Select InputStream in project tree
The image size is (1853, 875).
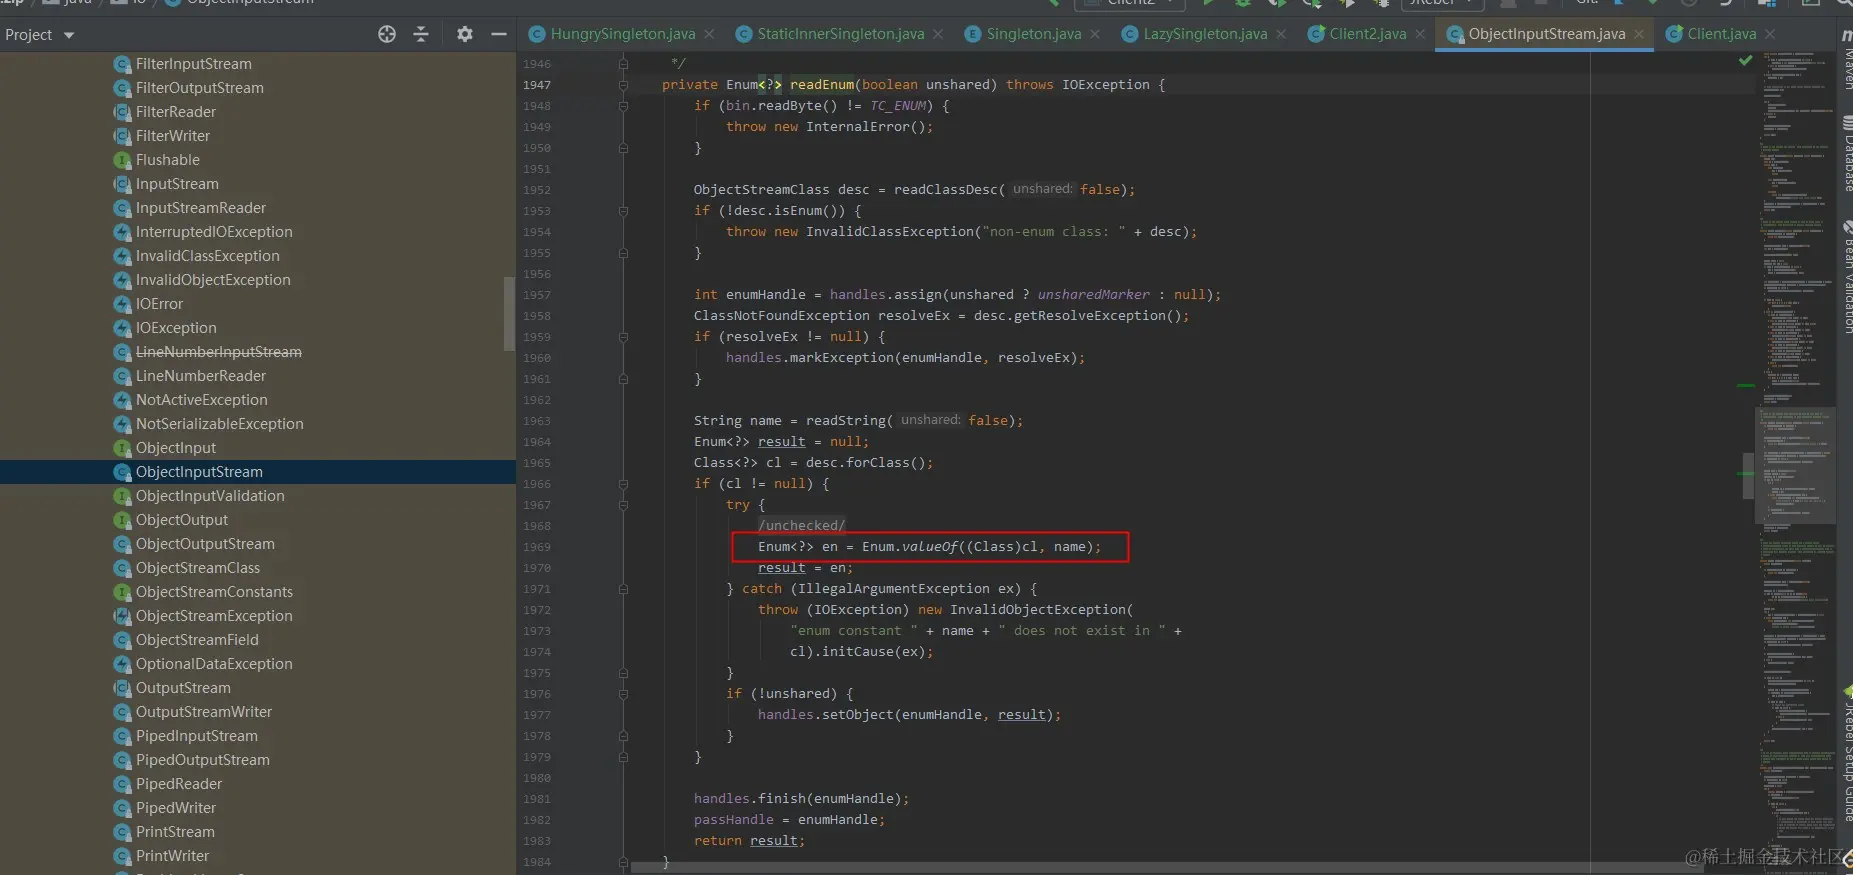[x=176, y=184]
